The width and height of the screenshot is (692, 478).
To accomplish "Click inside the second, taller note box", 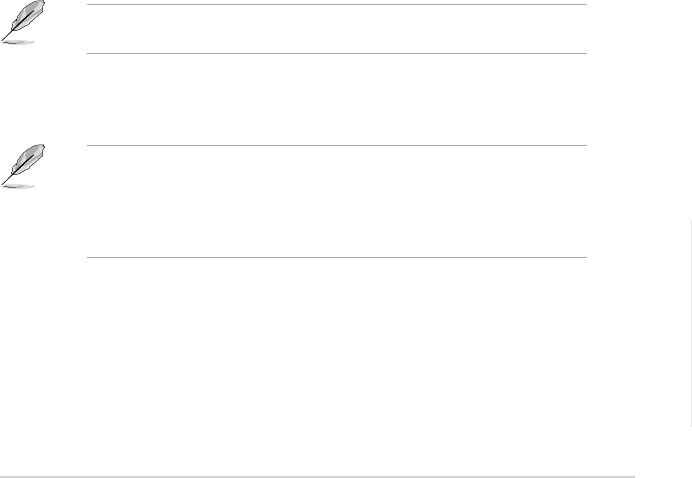I will pos(336,201).
